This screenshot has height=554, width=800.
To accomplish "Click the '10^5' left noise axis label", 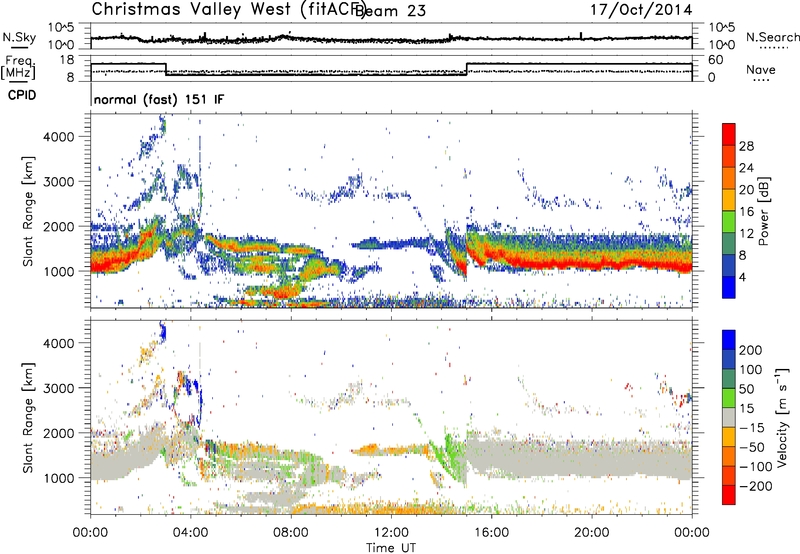I will (61, 28).
